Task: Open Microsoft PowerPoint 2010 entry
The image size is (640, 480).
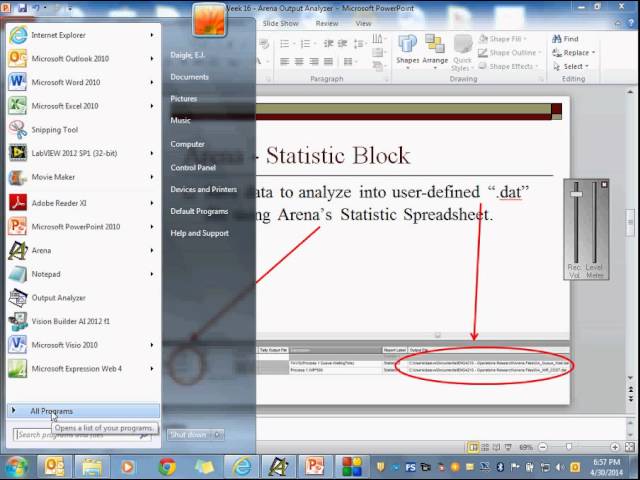Action: pyautogui.click(x=83, y=227)
